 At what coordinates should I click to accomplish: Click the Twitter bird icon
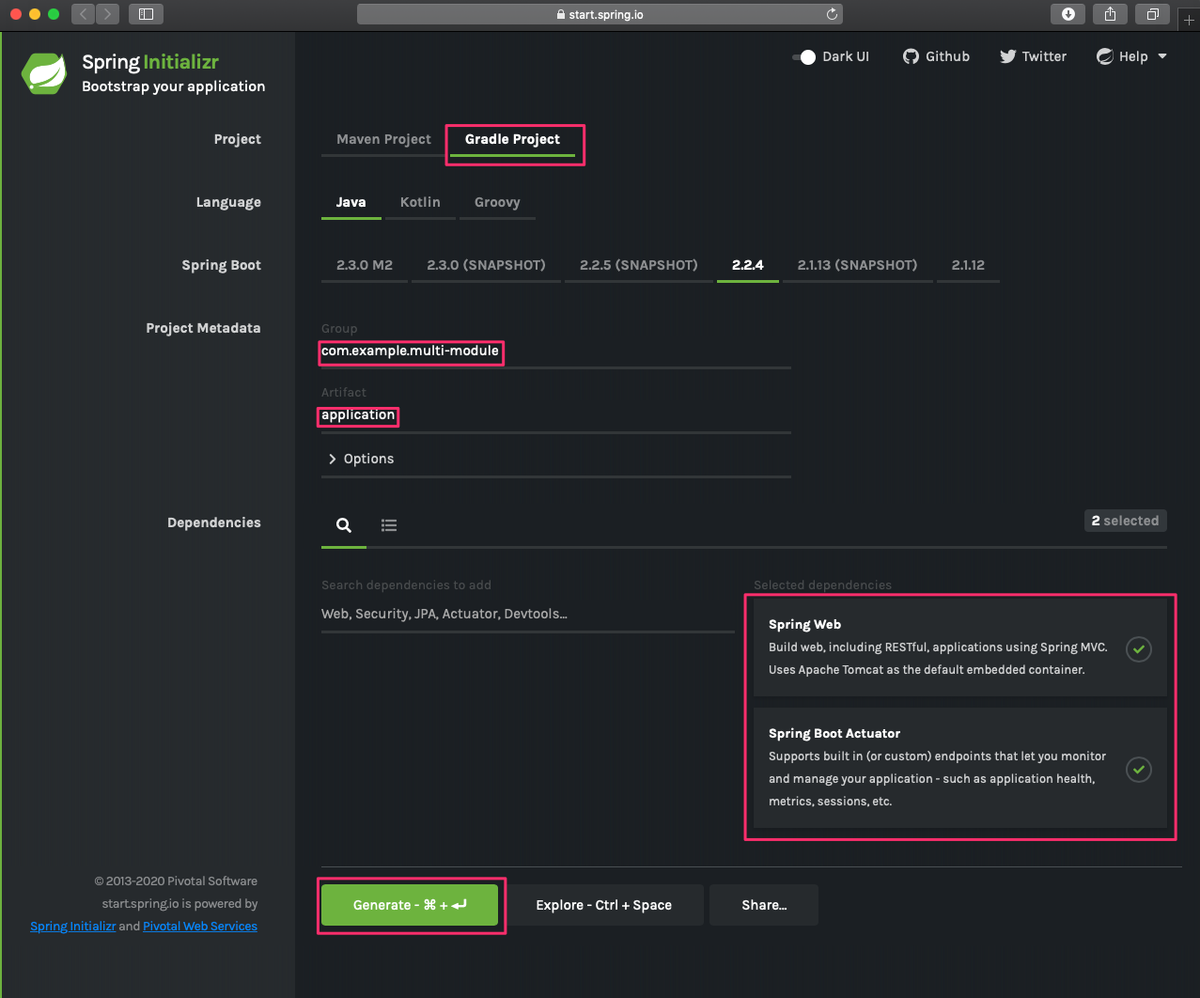click(x=1008, y=57)
